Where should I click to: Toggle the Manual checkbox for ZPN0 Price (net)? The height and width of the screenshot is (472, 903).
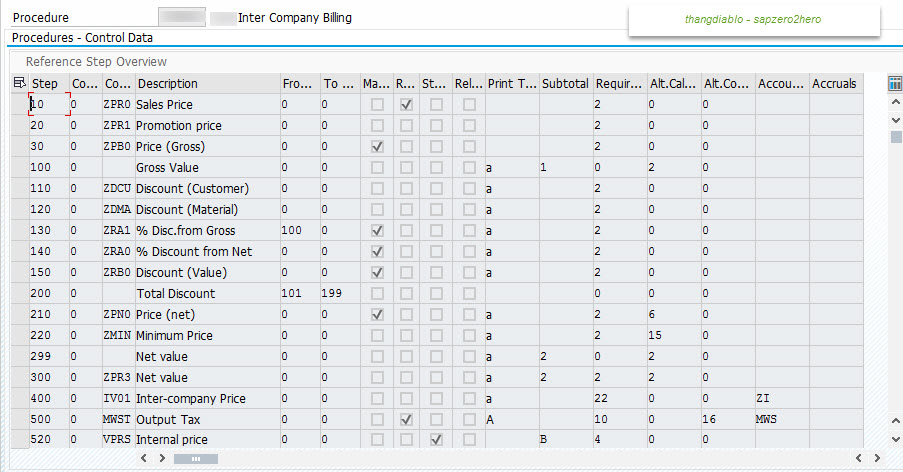[376, 315]
